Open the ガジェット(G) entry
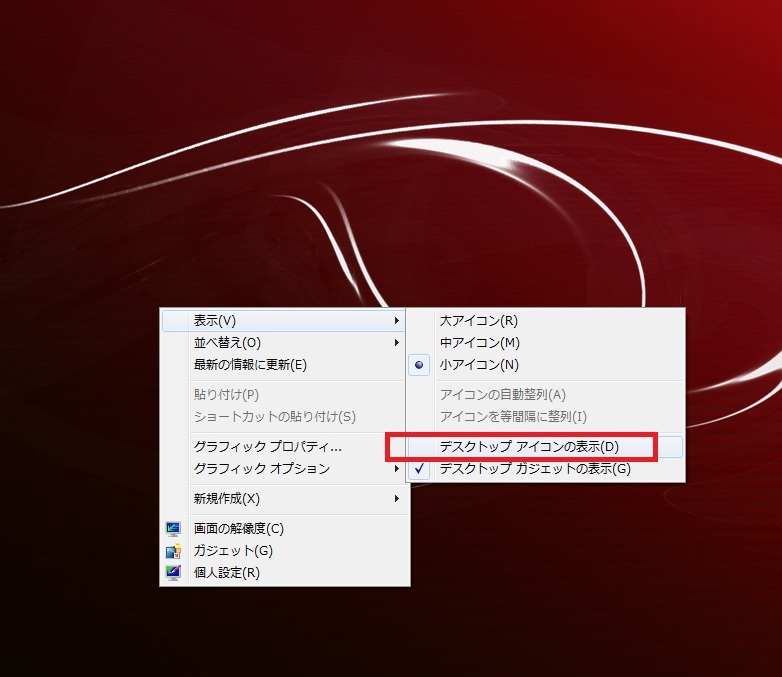The width and height of the screenshot is (782, 677). pyautogui.click(x=284, y=550)
